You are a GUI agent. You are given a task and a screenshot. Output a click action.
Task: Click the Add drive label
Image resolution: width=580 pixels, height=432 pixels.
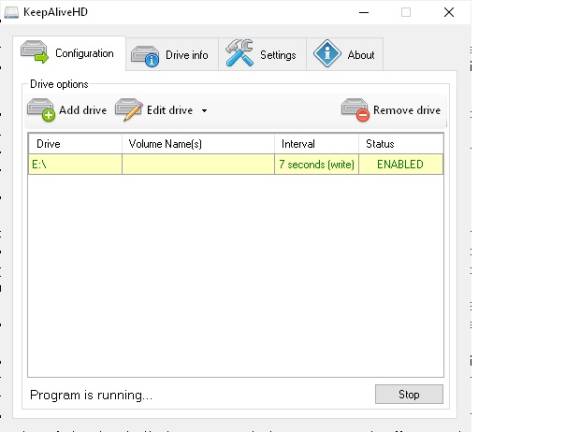click(x=83, y=110)
